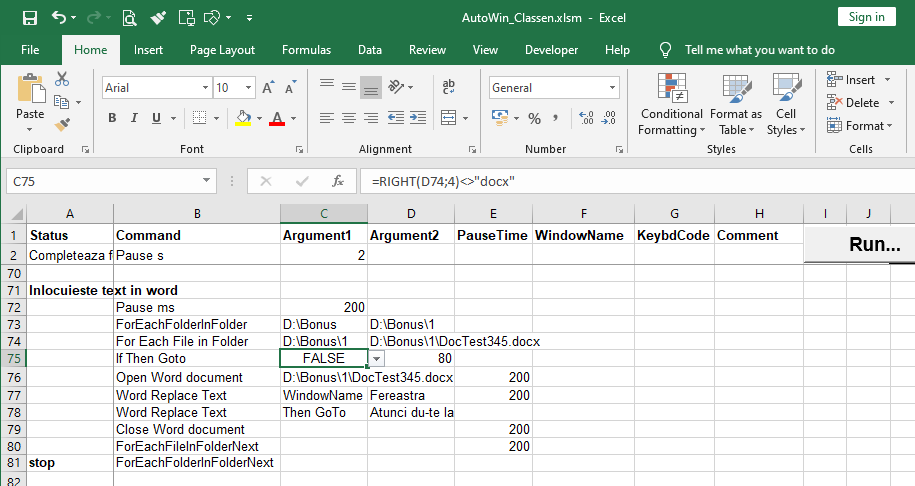Image resolution: width=915 pixels, height=486 pixels.
Task: Click the Select All corner triangle
Action: [x=17, y=214]
